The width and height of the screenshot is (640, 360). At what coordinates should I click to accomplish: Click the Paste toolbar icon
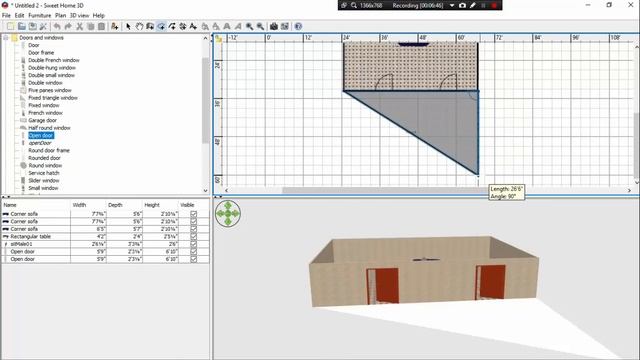click(101, 26)
